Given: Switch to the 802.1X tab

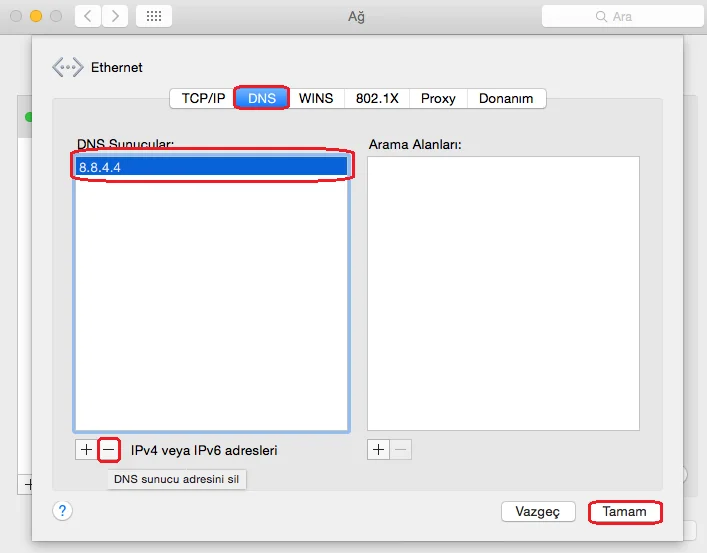Looking at the screenshot, I should coord(377,98).
